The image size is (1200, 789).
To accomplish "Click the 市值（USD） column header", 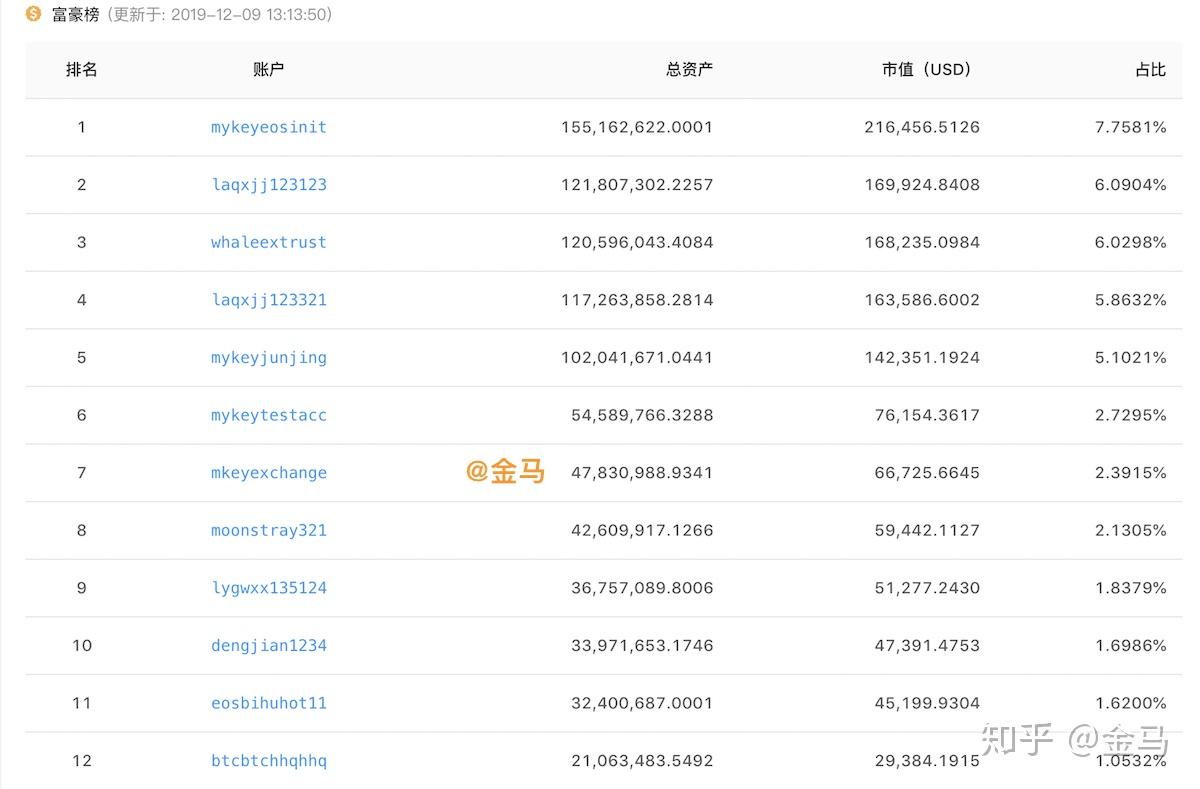I will (x=926, y=70).
